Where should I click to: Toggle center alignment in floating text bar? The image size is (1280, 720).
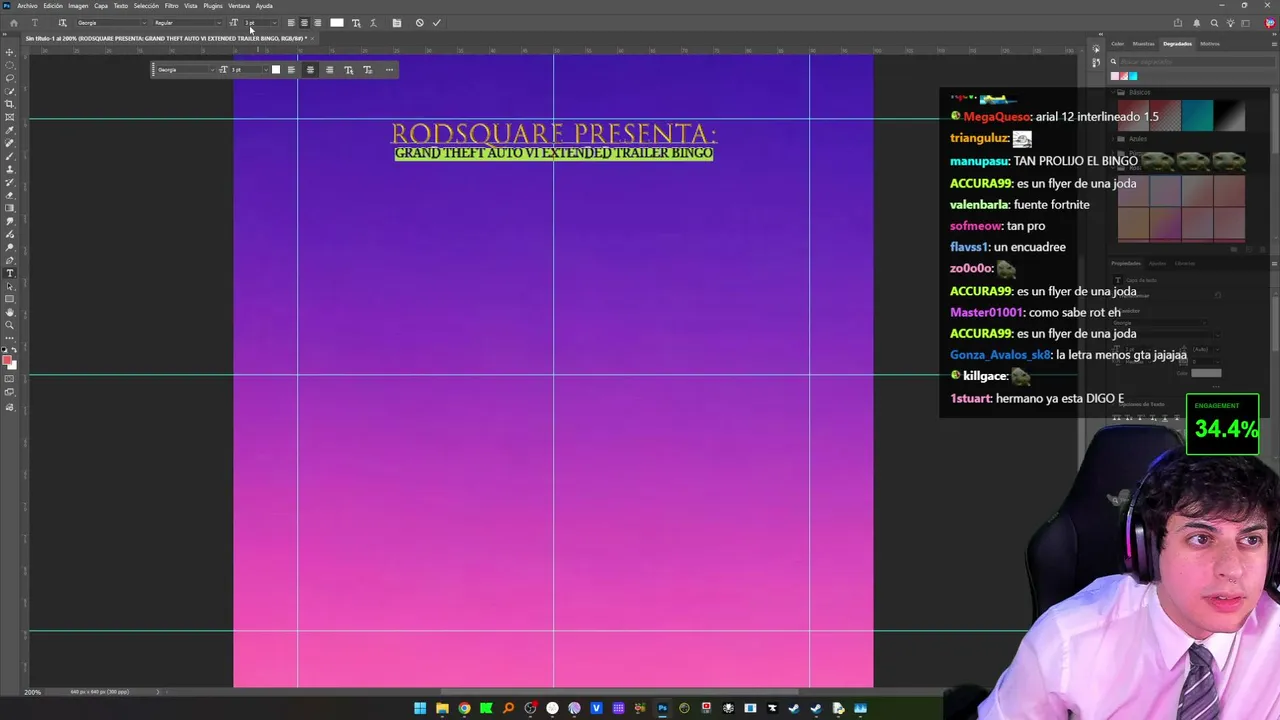(310, 70)
